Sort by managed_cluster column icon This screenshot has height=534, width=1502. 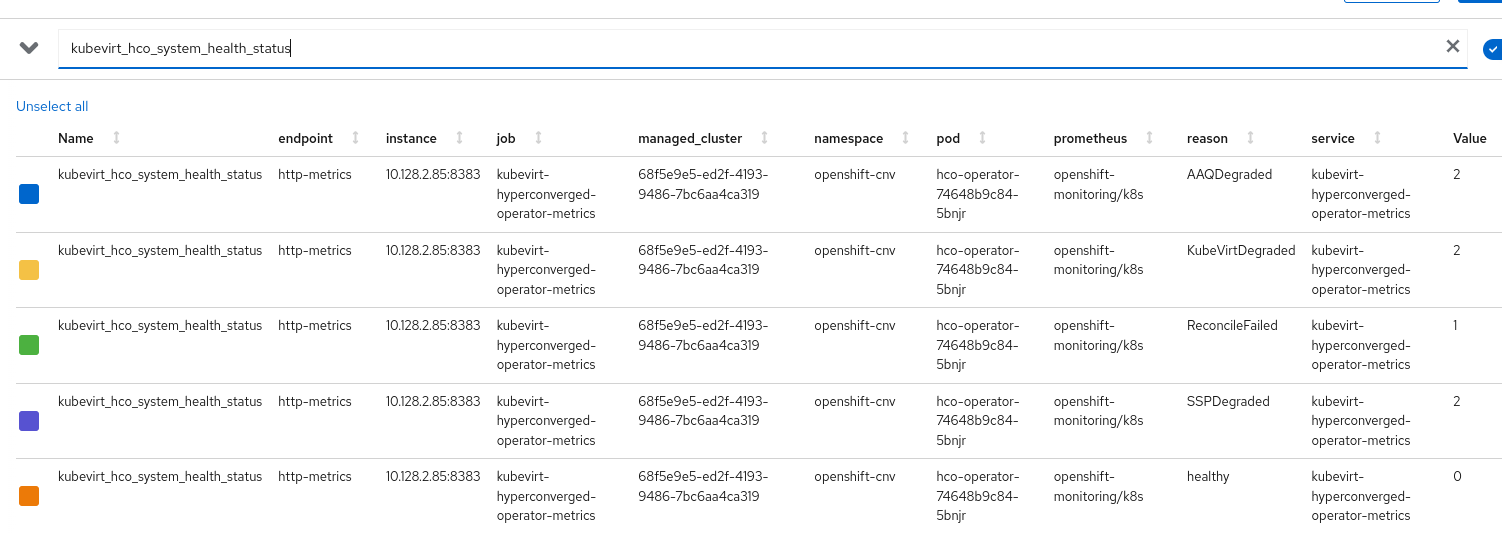coord(765,138)
